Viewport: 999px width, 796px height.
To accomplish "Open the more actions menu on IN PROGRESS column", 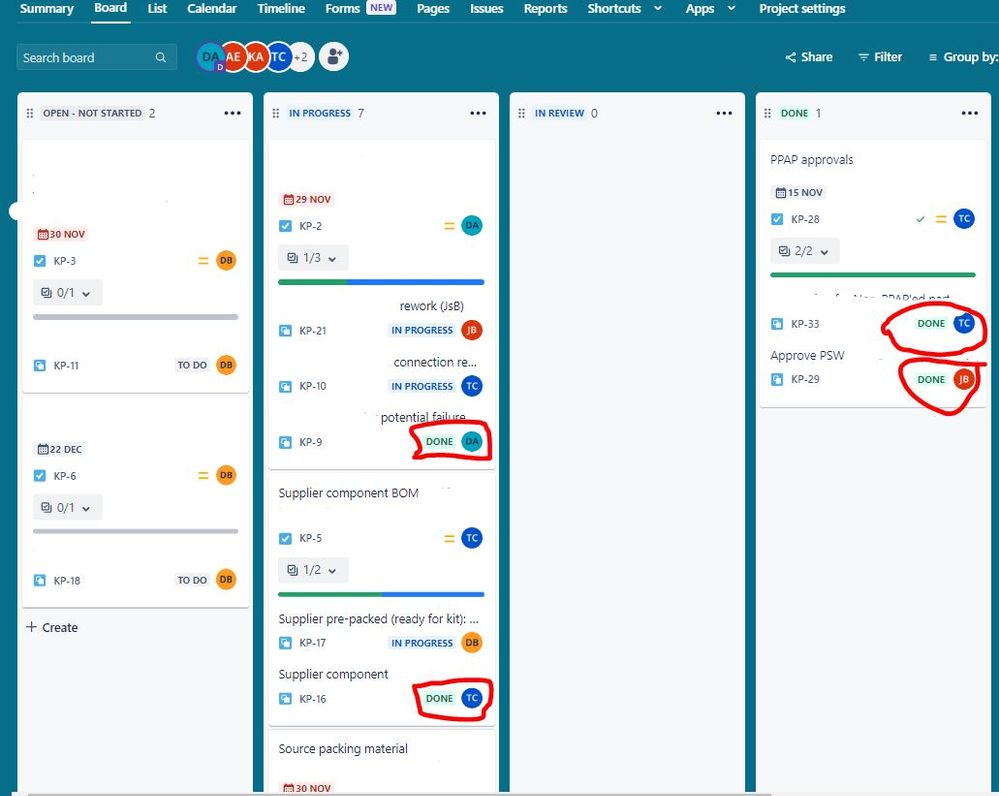I will [x=478, y=113].
